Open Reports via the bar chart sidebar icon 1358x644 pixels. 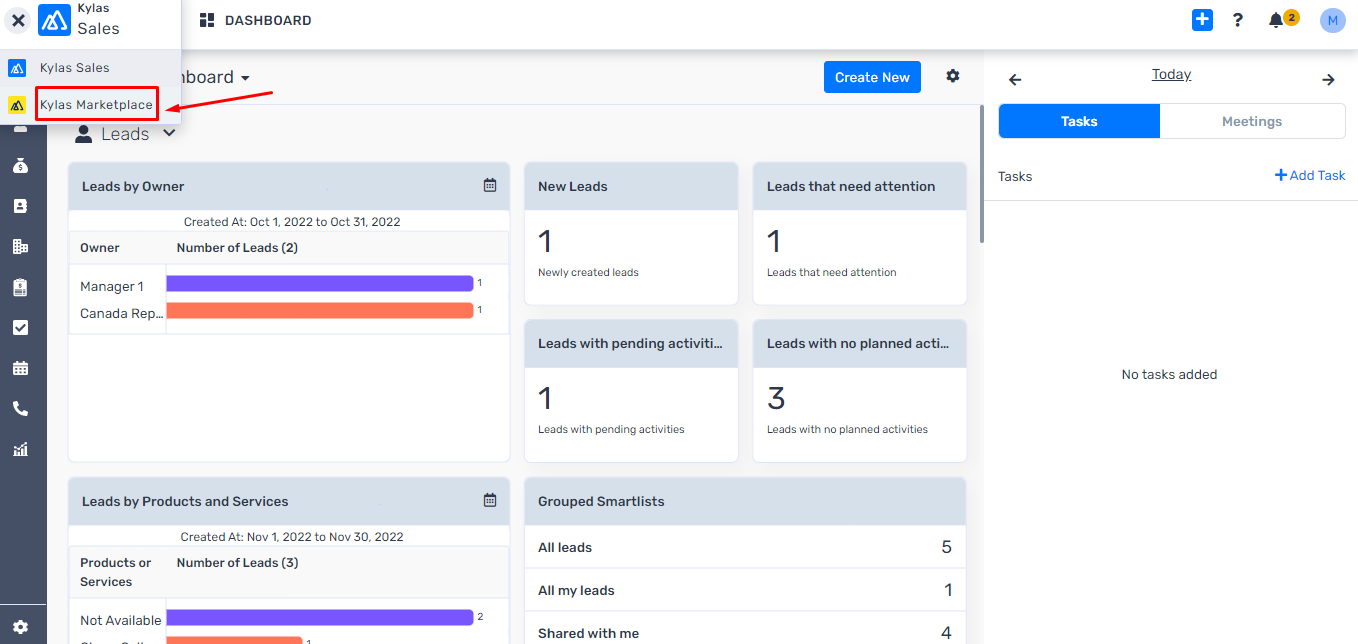[x=20, y=449]
